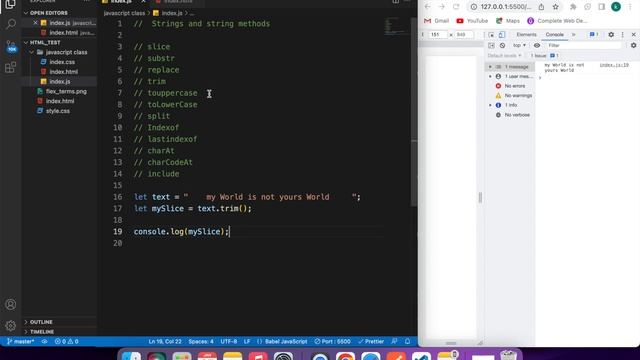The width and height of the screenshot is (640, 360).
Task: Click the feedback icon in status bar
Action: pyautogui.click(x=394, y=341)
